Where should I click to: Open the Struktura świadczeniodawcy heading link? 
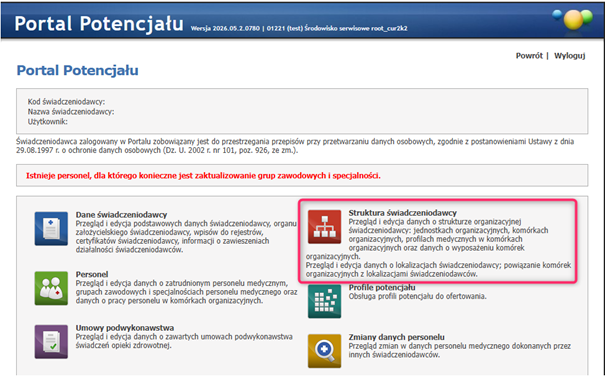[402, 213]
